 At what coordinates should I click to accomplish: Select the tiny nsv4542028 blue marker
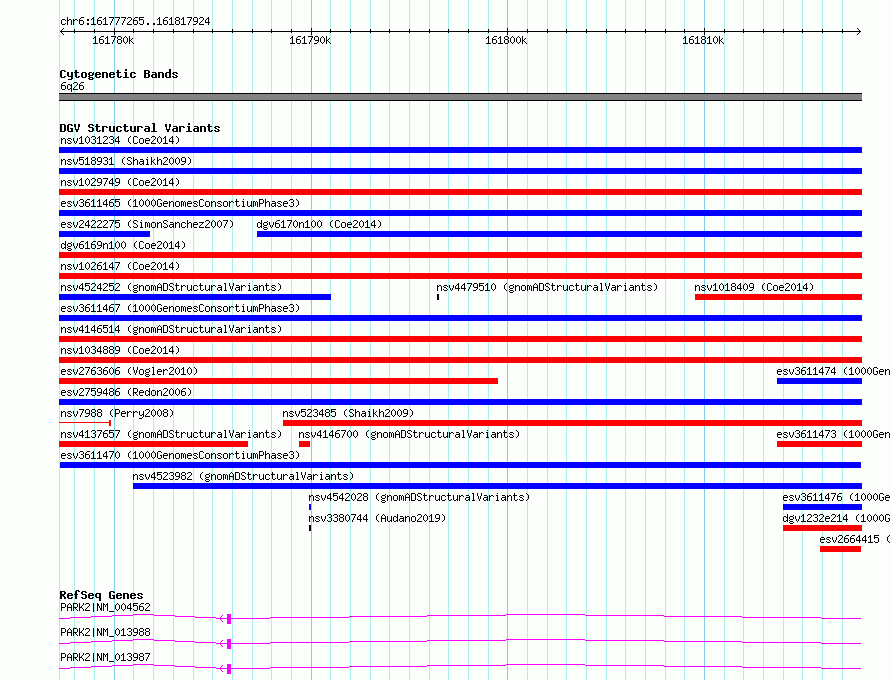click(310, 507)
